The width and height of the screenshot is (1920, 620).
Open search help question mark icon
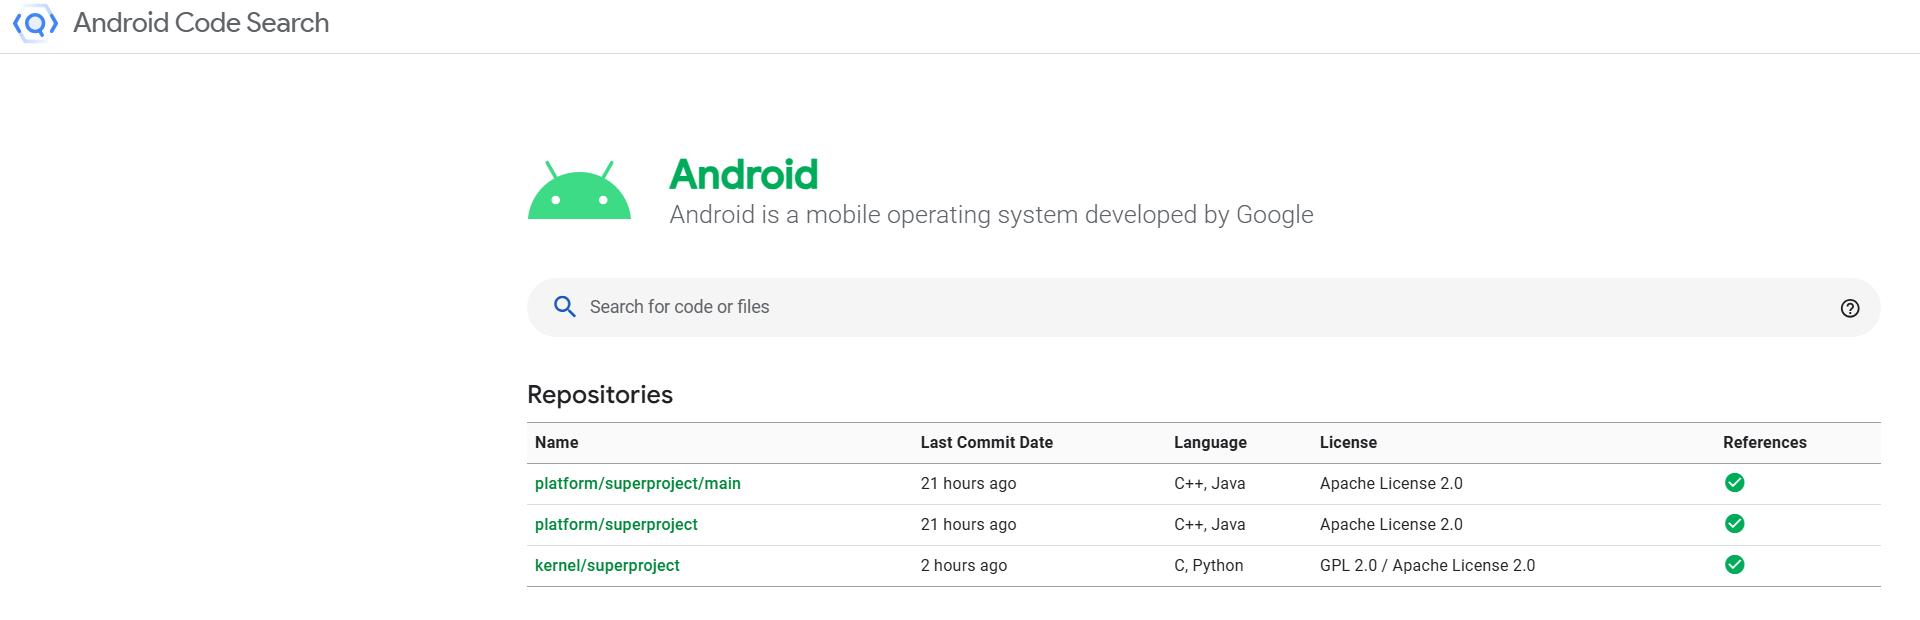point(1850,308)
